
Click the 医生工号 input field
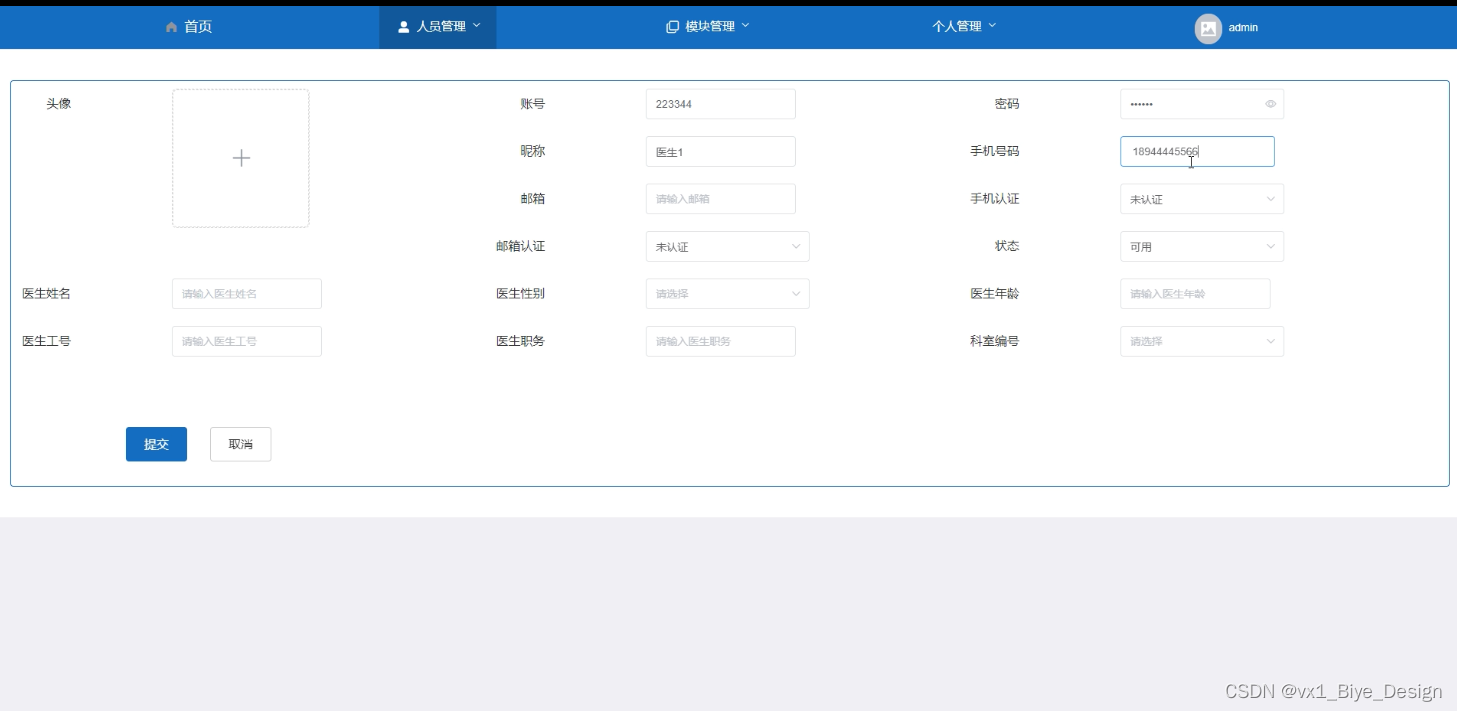(247, 341)
